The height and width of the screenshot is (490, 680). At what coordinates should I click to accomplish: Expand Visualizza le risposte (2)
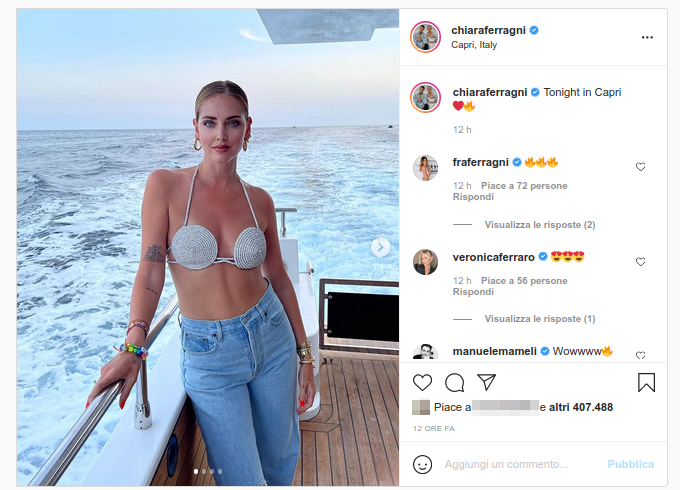tap(540, 225)
